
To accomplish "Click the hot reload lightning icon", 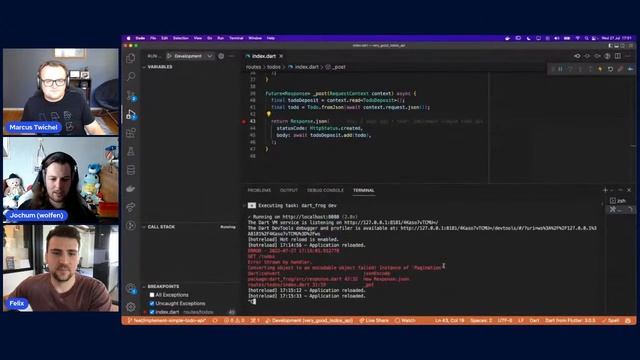I will click(x=600, y=69).
